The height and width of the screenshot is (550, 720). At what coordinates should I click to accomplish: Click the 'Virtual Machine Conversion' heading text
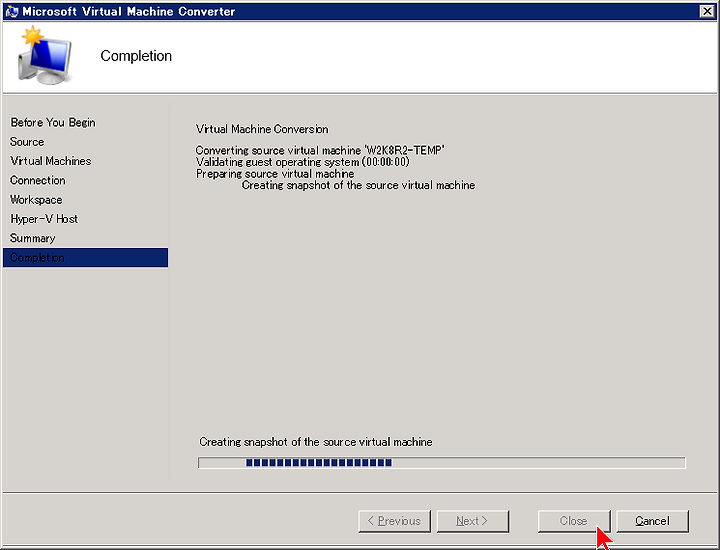coord(262,129)
